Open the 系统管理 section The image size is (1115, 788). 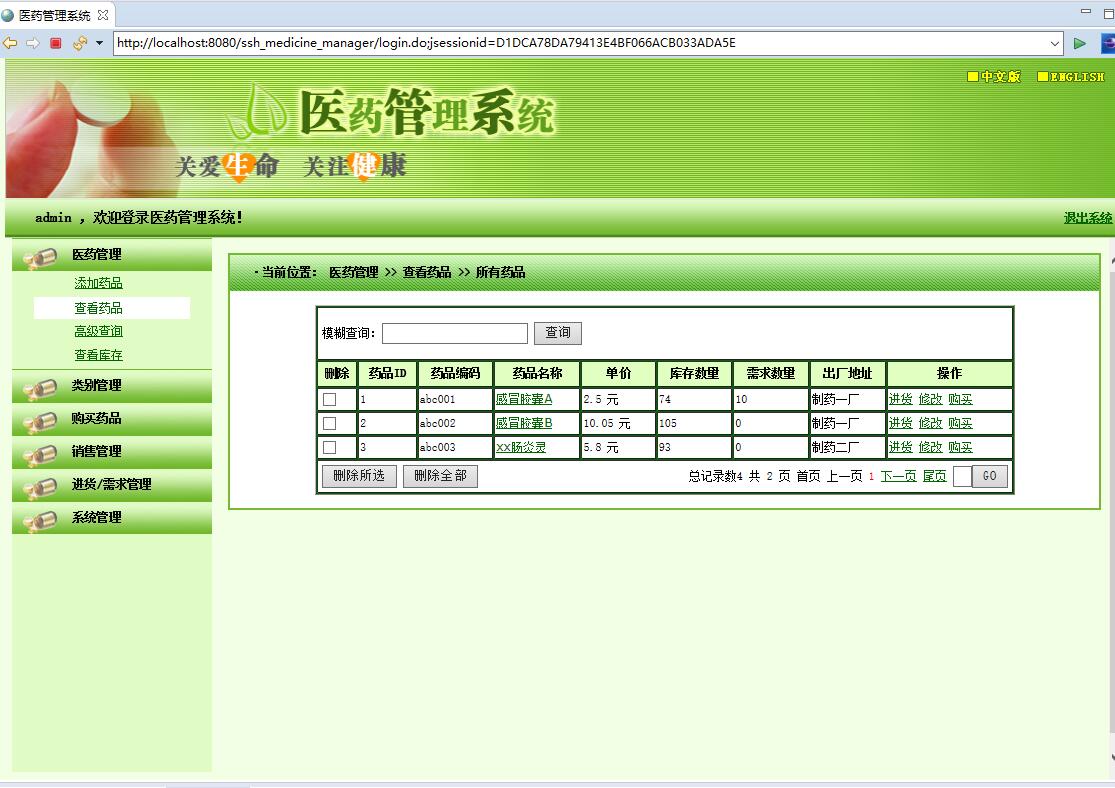(x=95, y=517)
